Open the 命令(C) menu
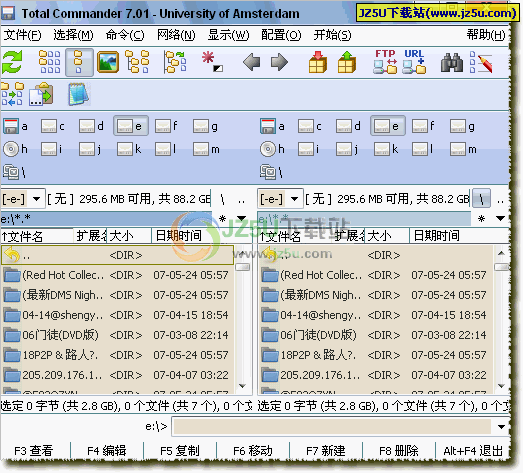Image resolution: width=523 pixels, height=473 pixels. (125, 35)
